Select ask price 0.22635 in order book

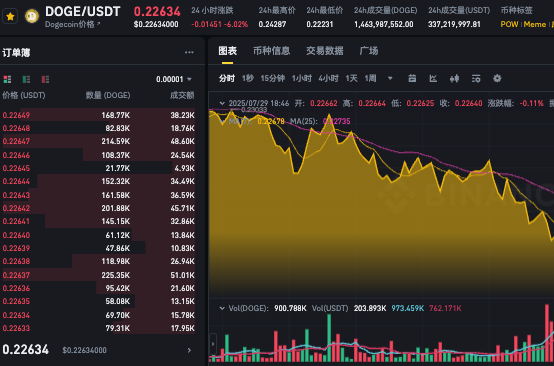click(16, 301)
